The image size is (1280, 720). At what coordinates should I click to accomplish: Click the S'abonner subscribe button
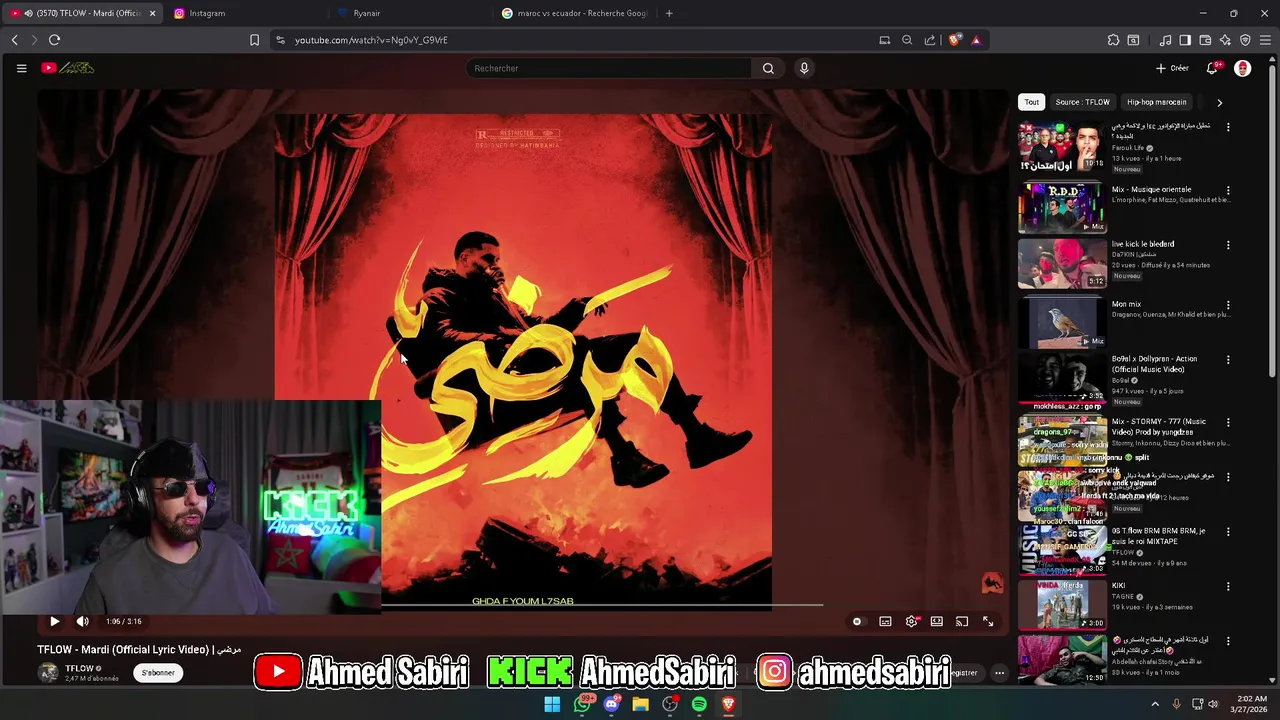[x=158, y=673]
